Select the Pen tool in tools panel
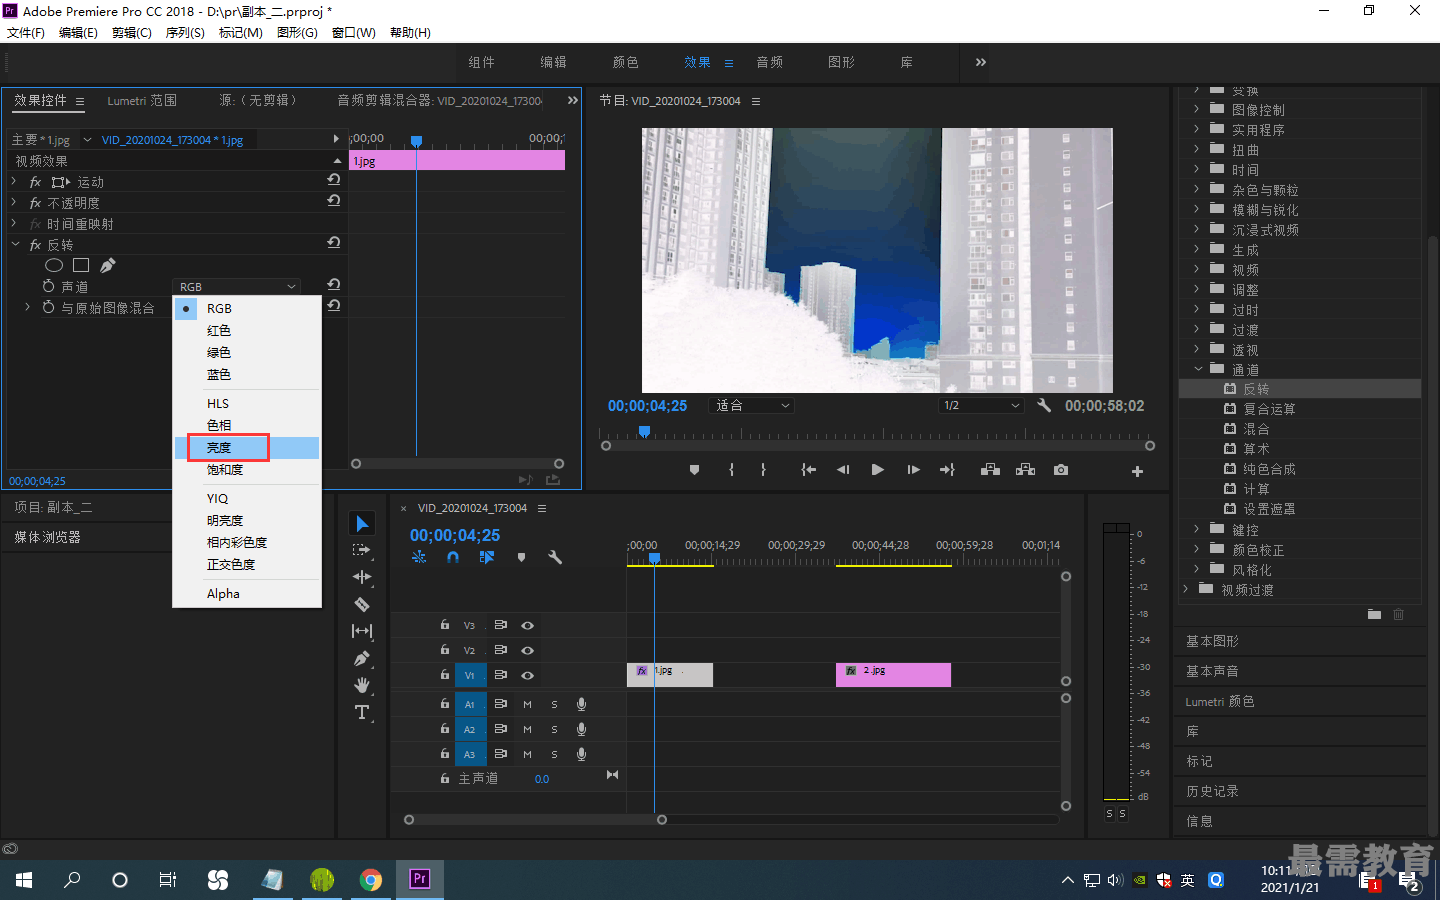 pyautogui.click(x=362, y=658)
